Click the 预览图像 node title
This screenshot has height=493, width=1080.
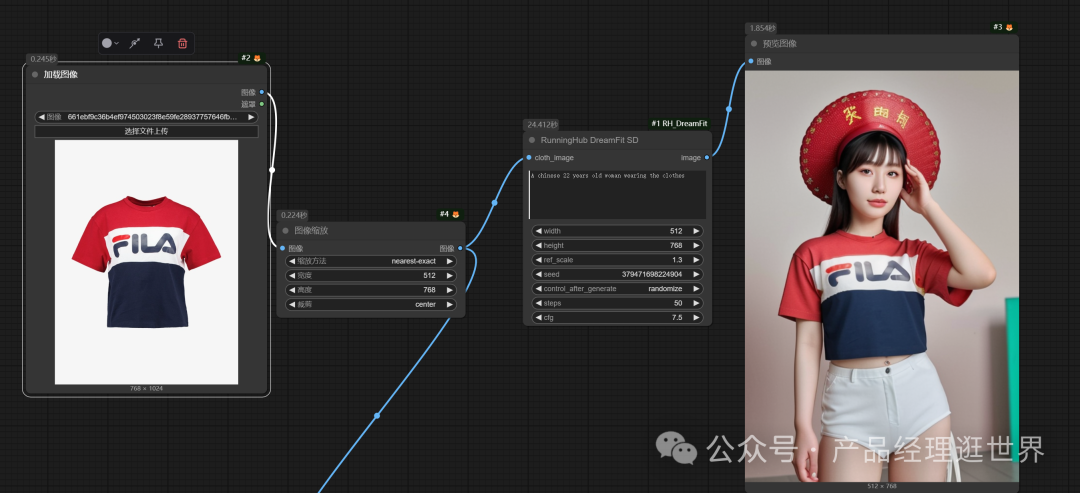(x=780, y=43)
